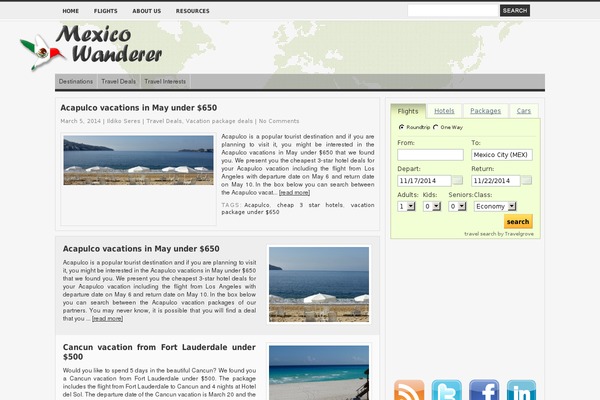Open the No Comments link

[279, 121]
